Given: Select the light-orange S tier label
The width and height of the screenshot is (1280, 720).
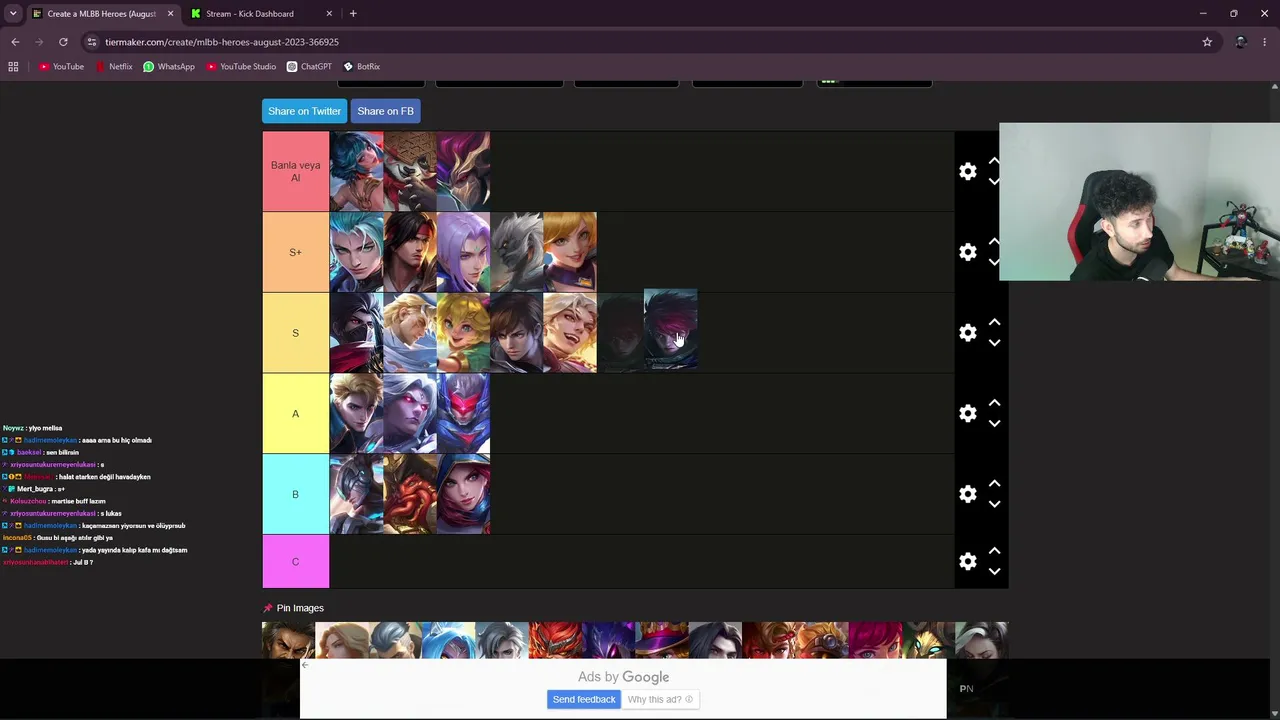Looking at the screenshot, I should point(295,333).
